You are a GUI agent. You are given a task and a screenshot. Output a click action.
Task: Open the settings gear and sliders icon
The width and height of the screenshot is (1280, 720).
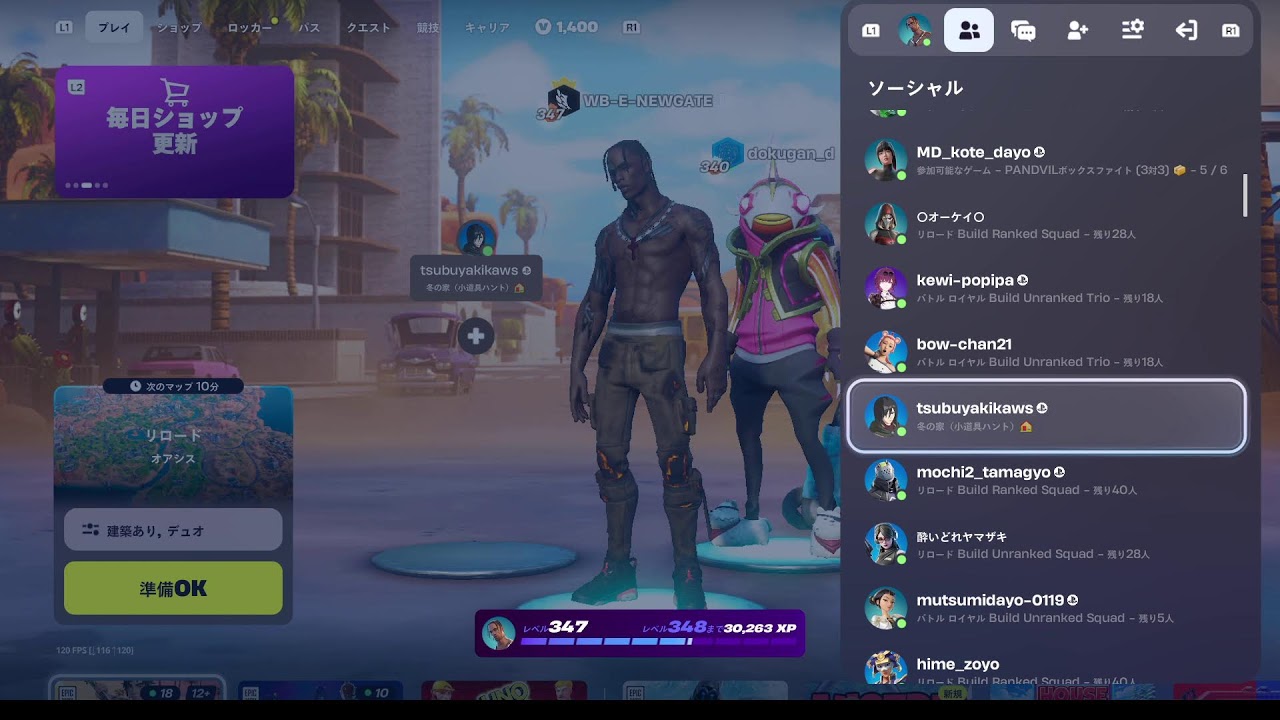point(1132,30)
